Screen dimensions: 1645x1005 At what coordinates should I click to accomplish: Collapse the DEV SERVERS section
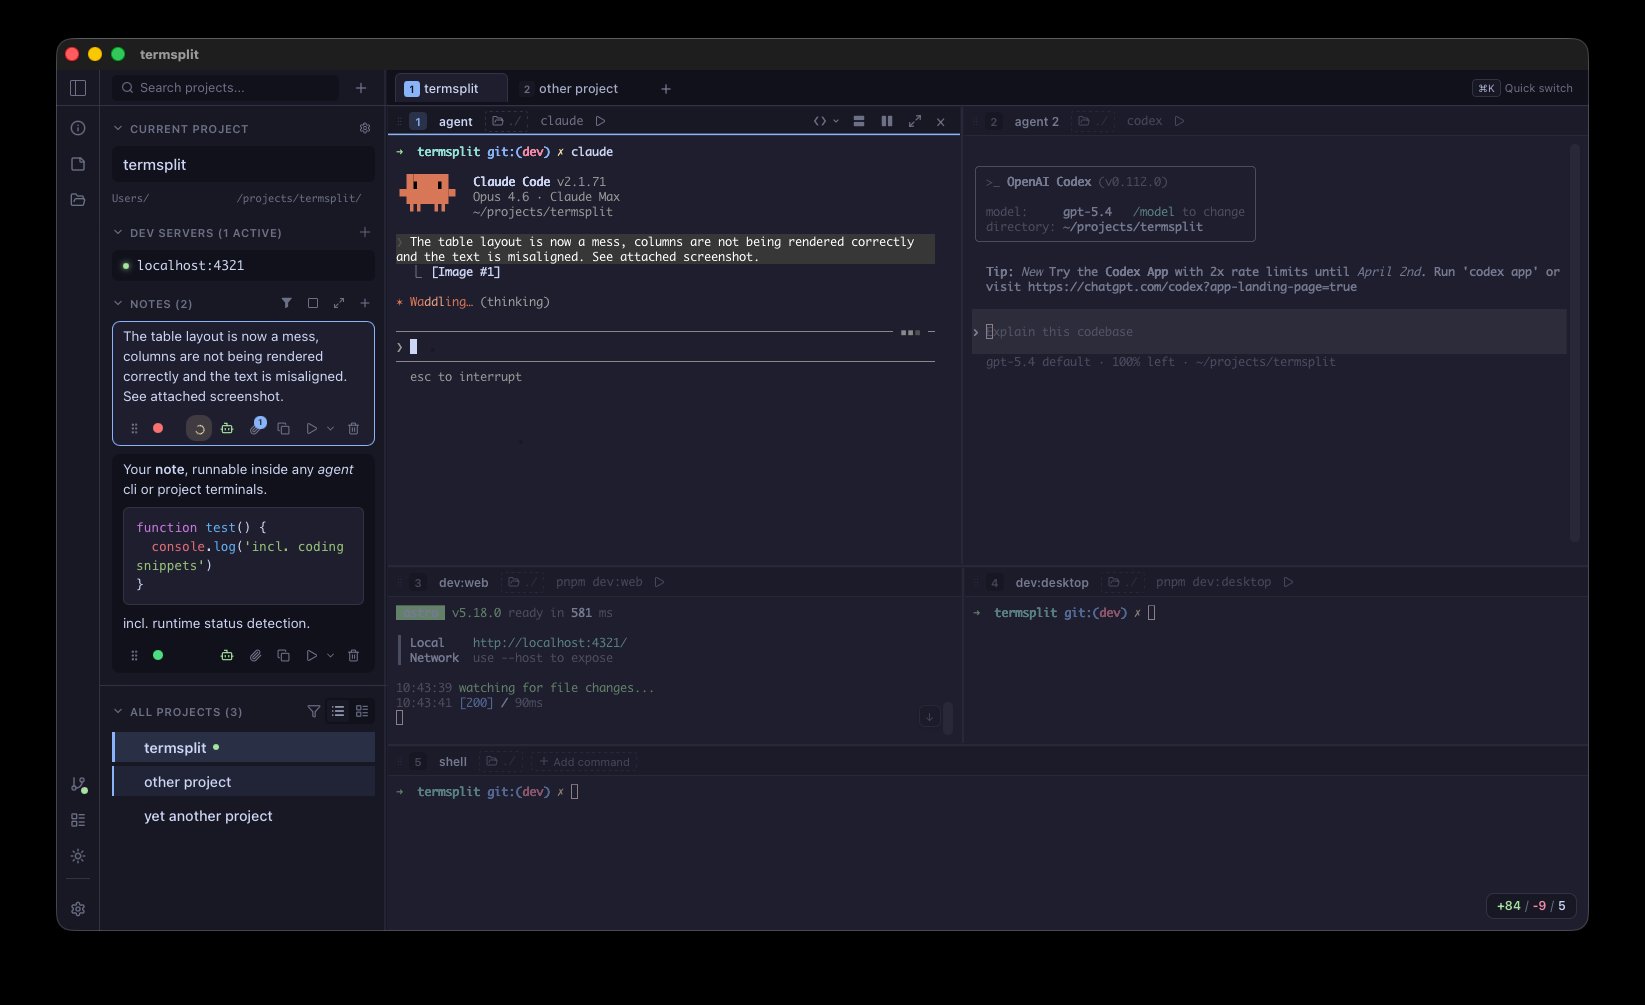(x=117, y=232)
